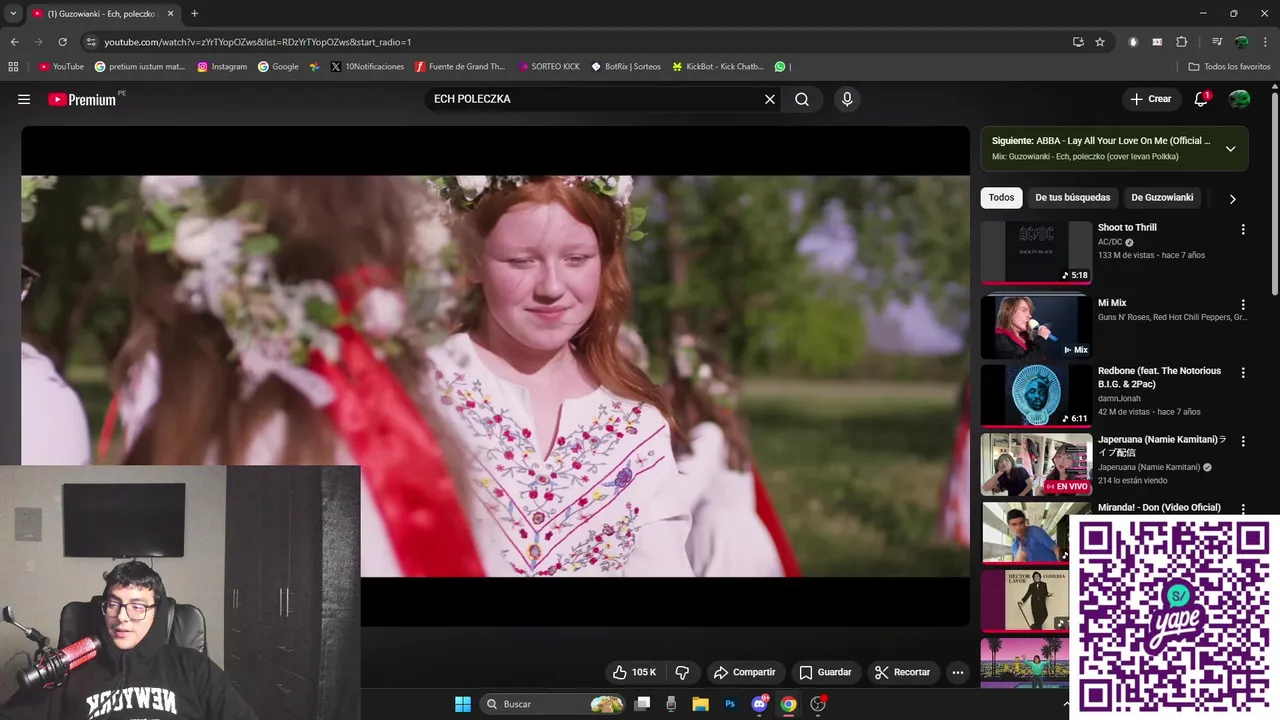Open the SORTEO KICK bookmark
Screen dimensions: 1280x720
(x=549, y=67)
